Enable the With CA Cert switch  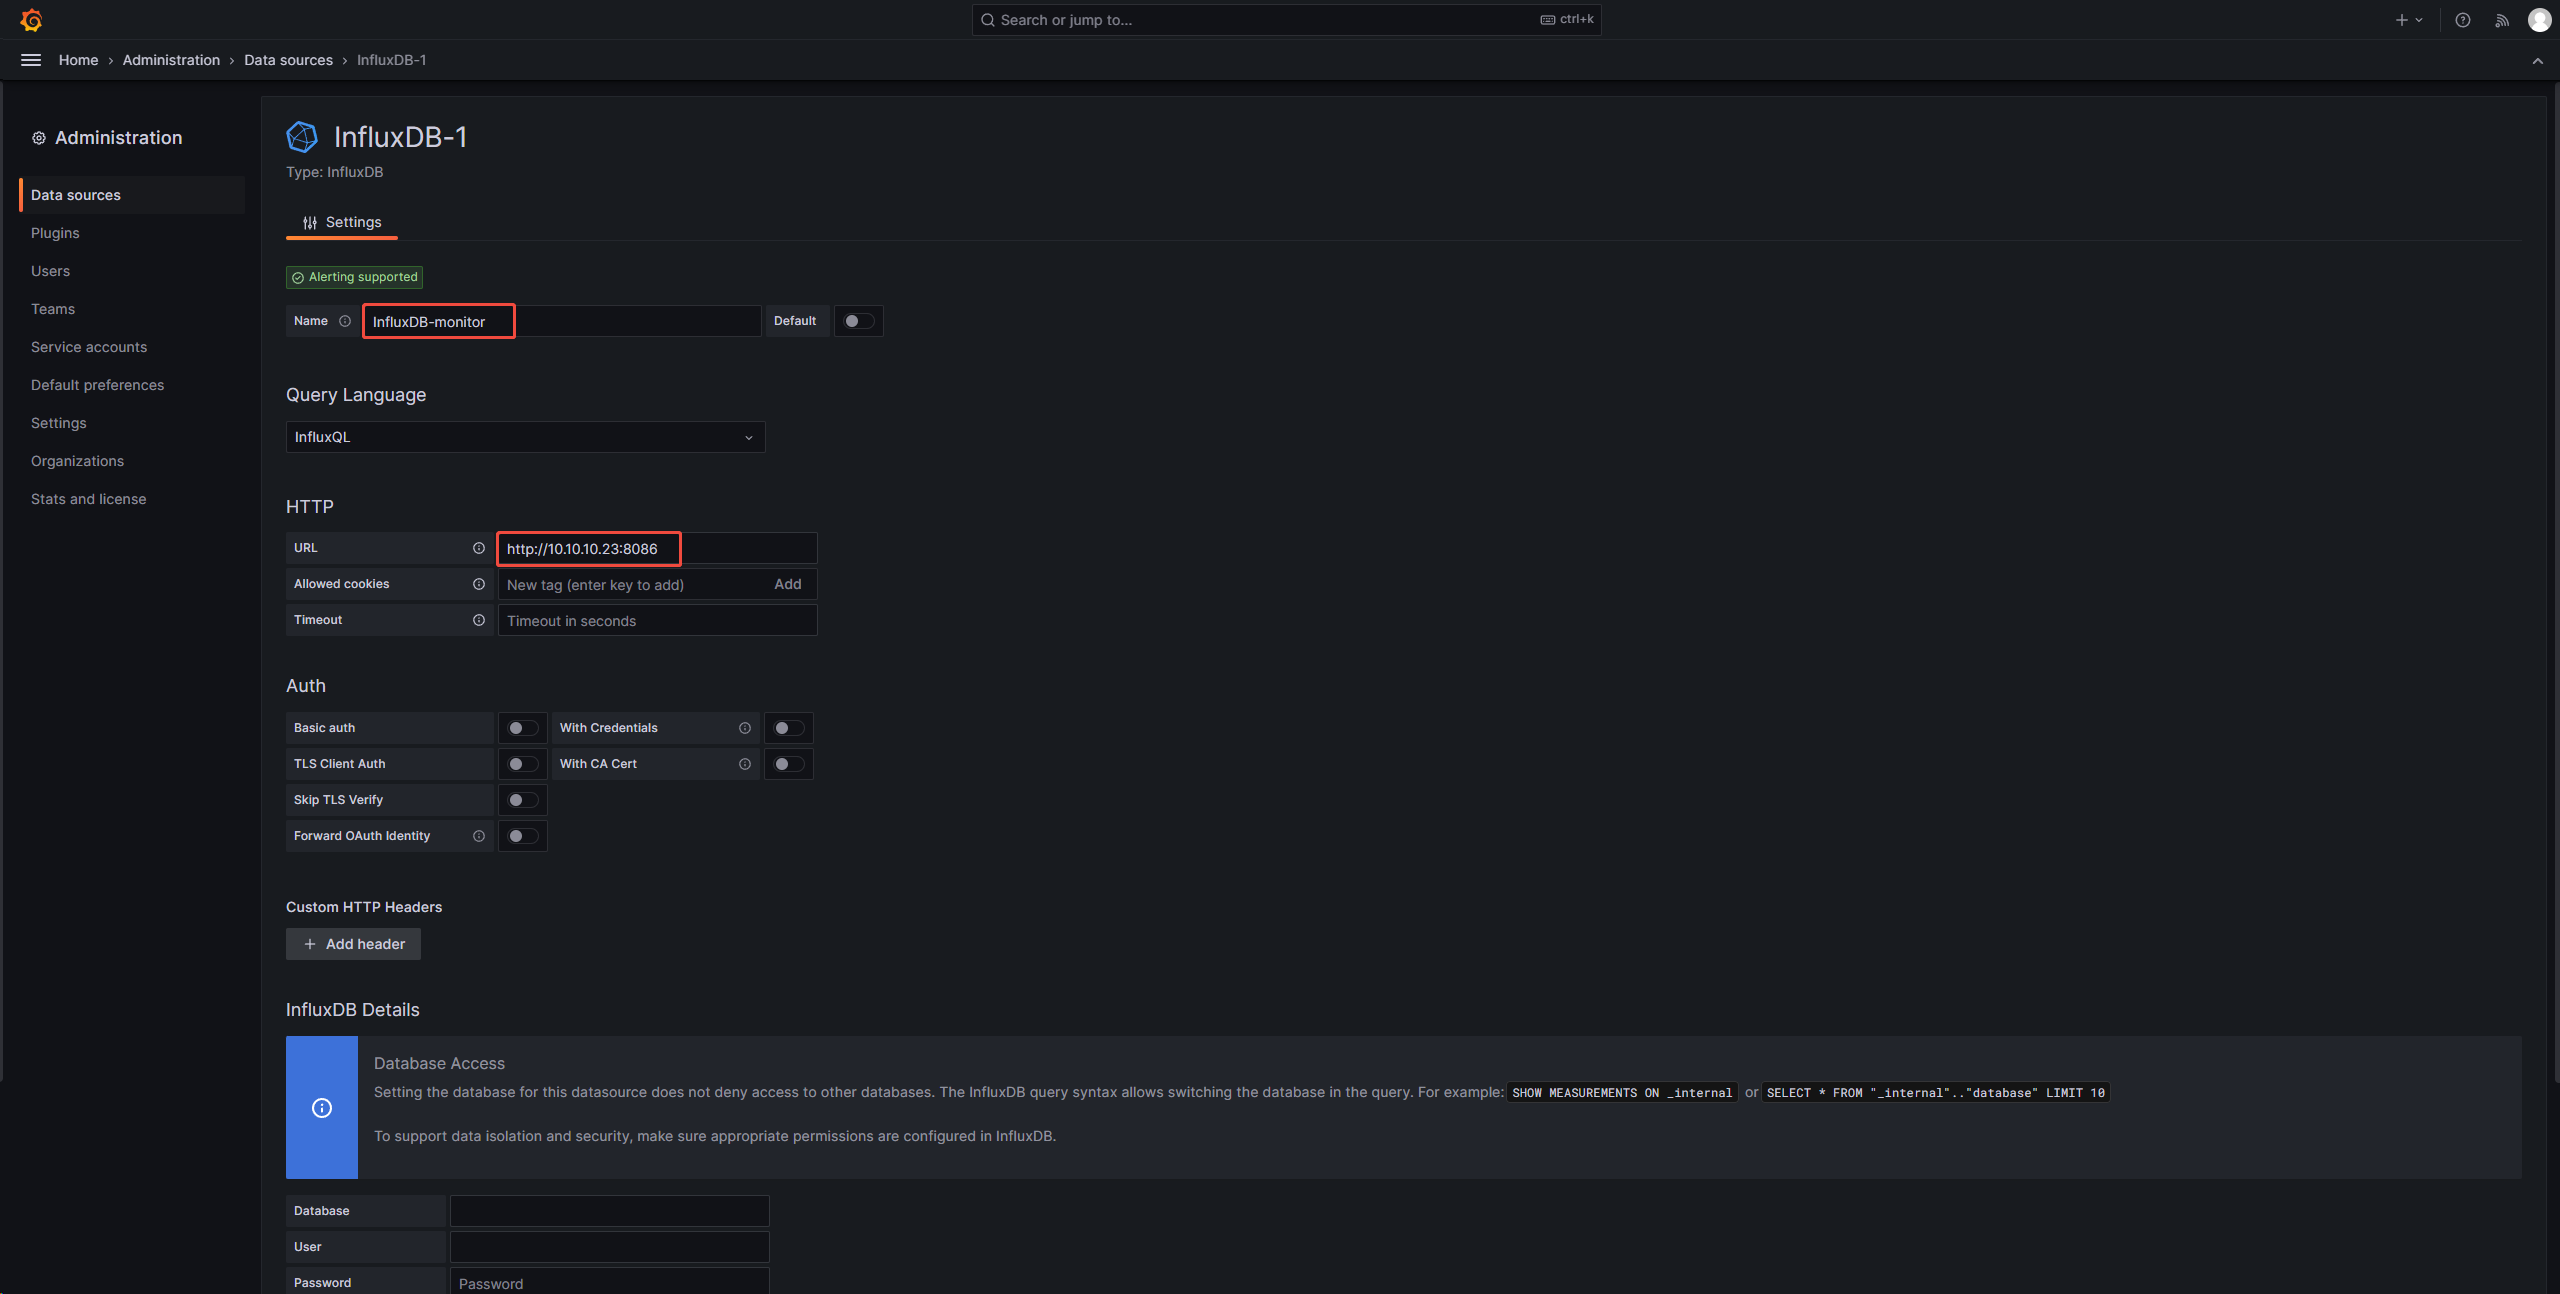coord(789,764)
